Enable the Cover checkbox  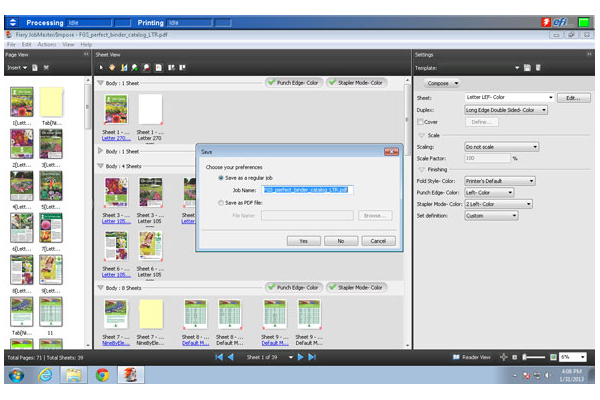tap(420, 122)
